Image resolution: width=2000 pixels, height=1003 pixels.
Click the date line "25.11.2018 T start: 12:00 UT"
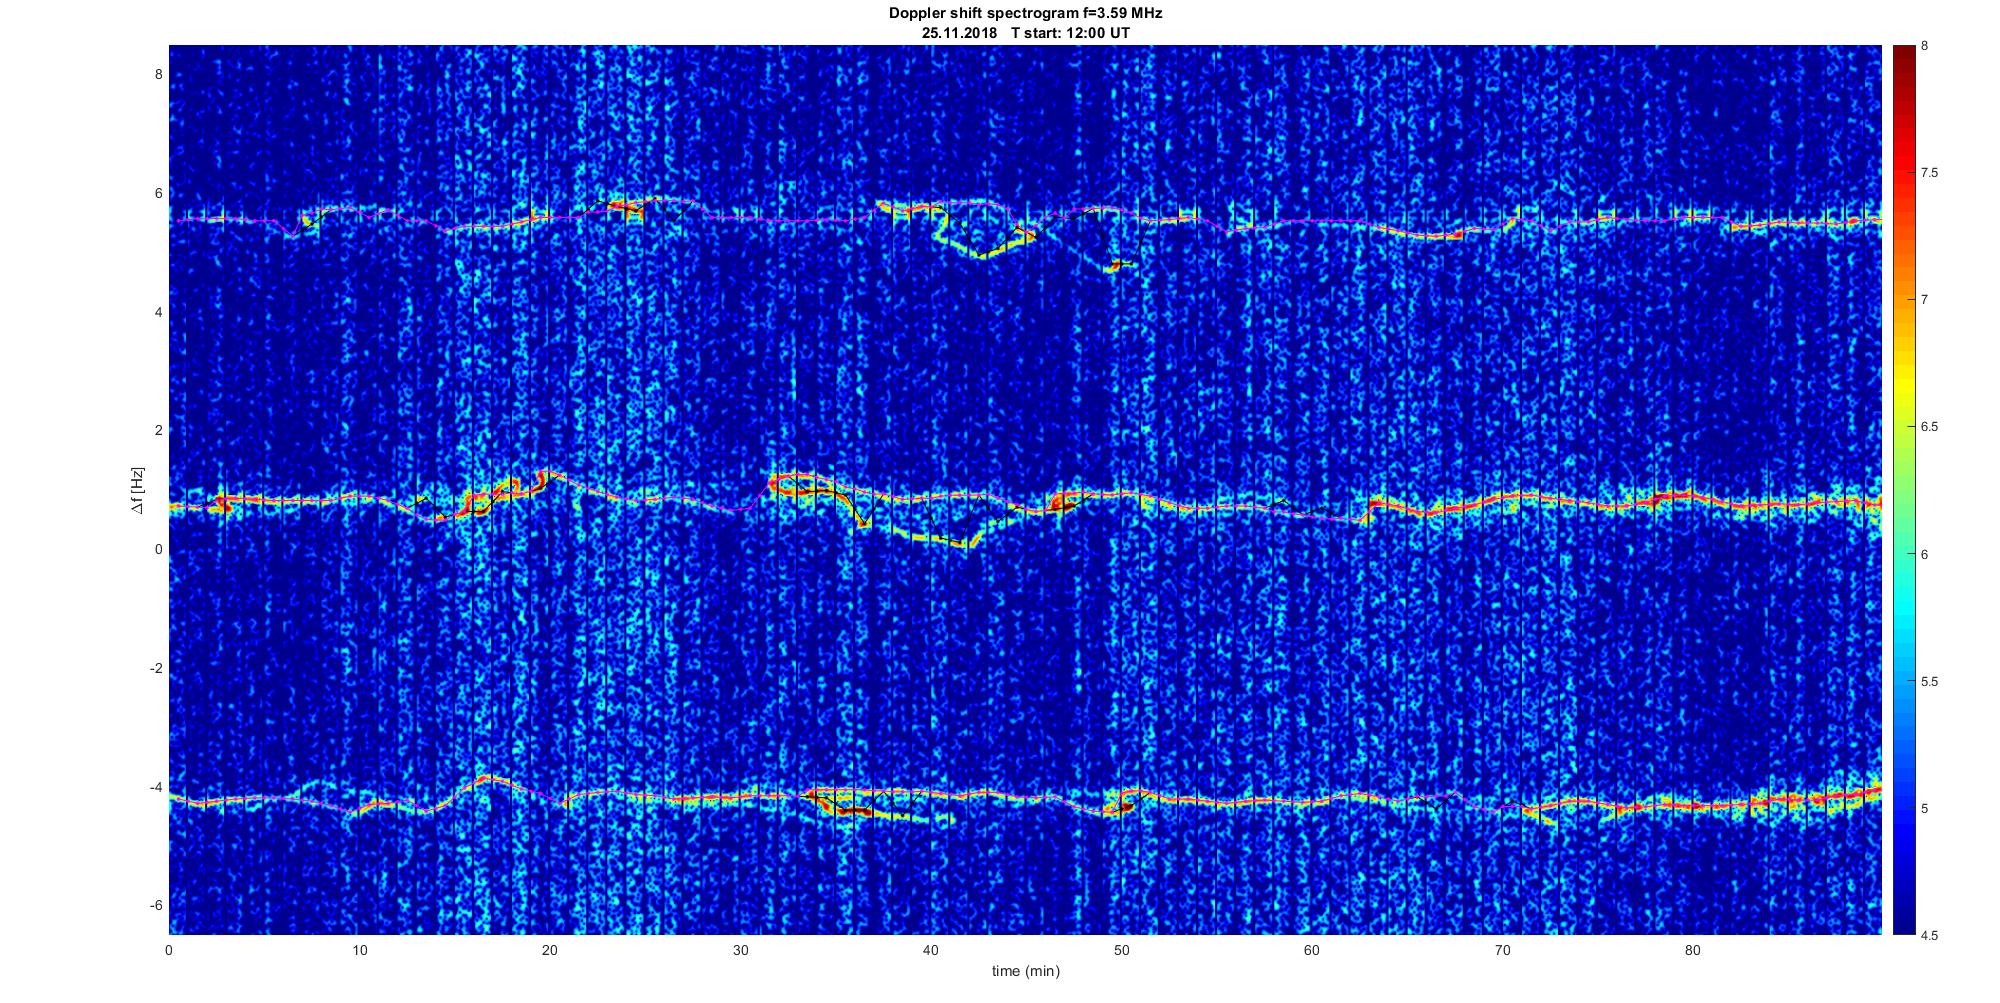[1025, 32]
